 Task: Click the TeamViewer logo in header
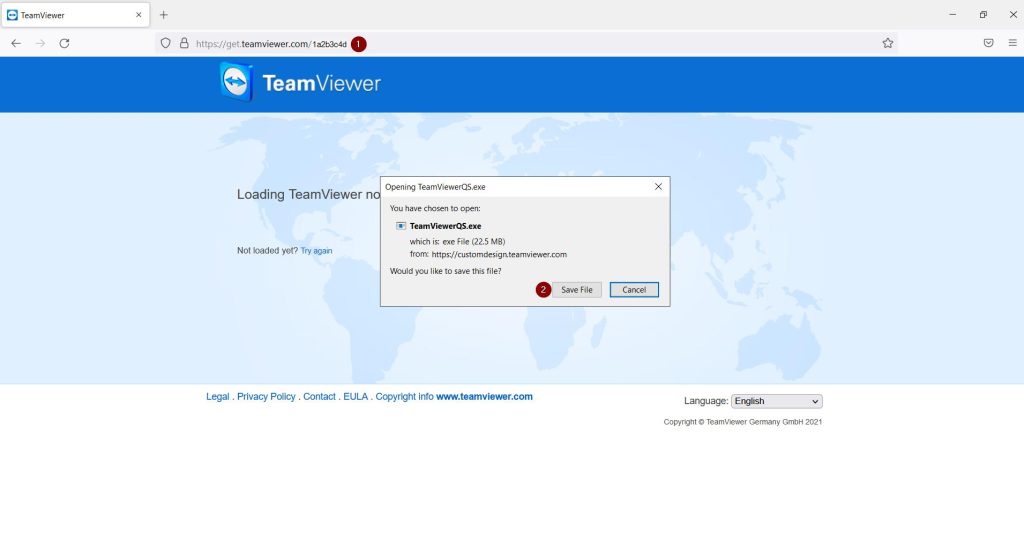coord(300,82)
